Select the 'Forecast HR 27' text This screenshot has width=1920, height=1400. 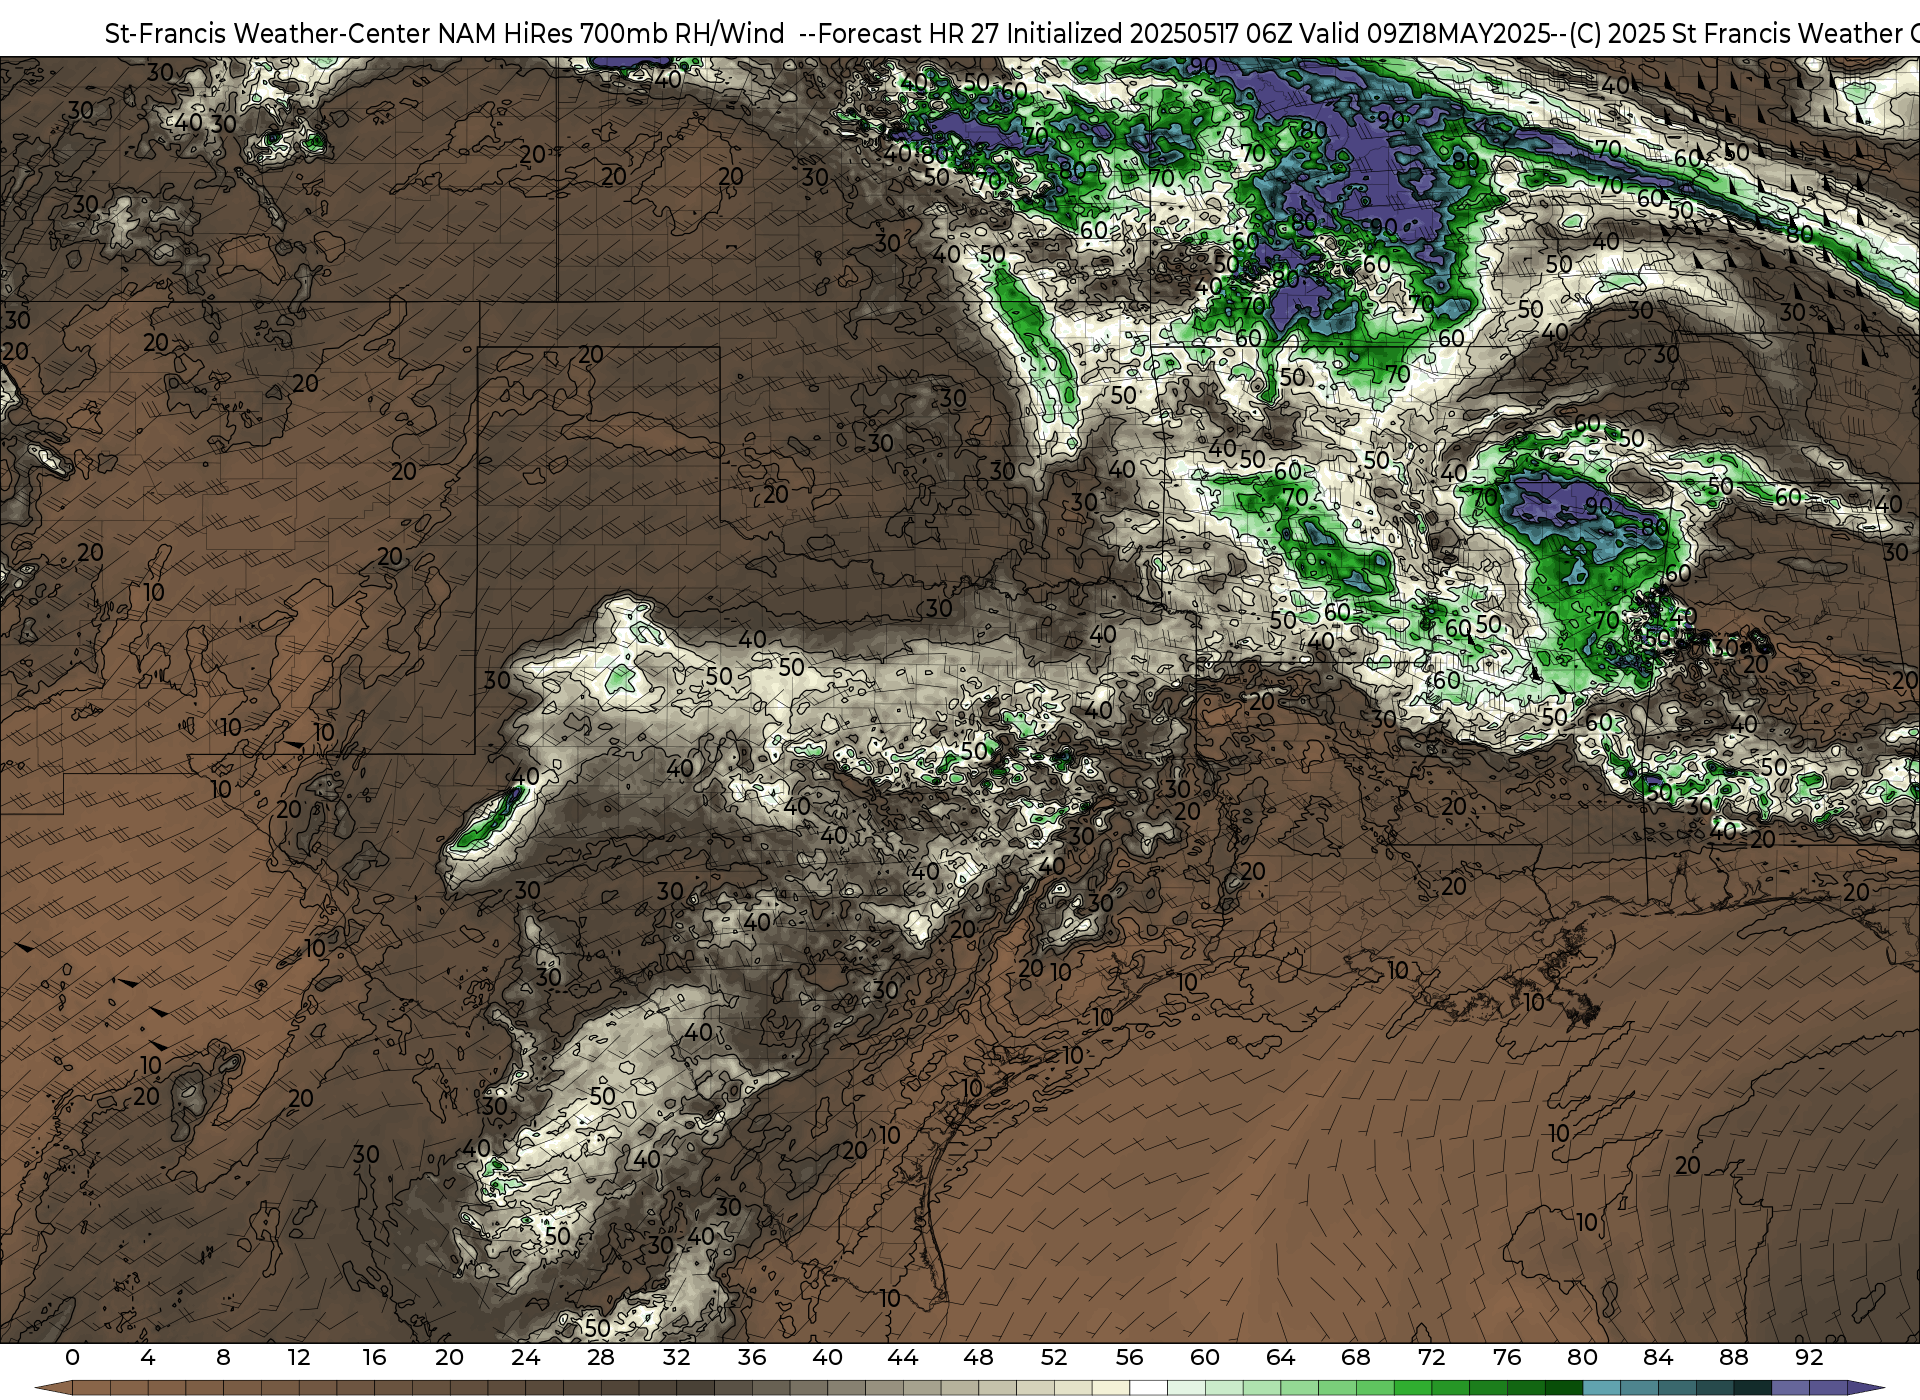(x=908, y=34)
